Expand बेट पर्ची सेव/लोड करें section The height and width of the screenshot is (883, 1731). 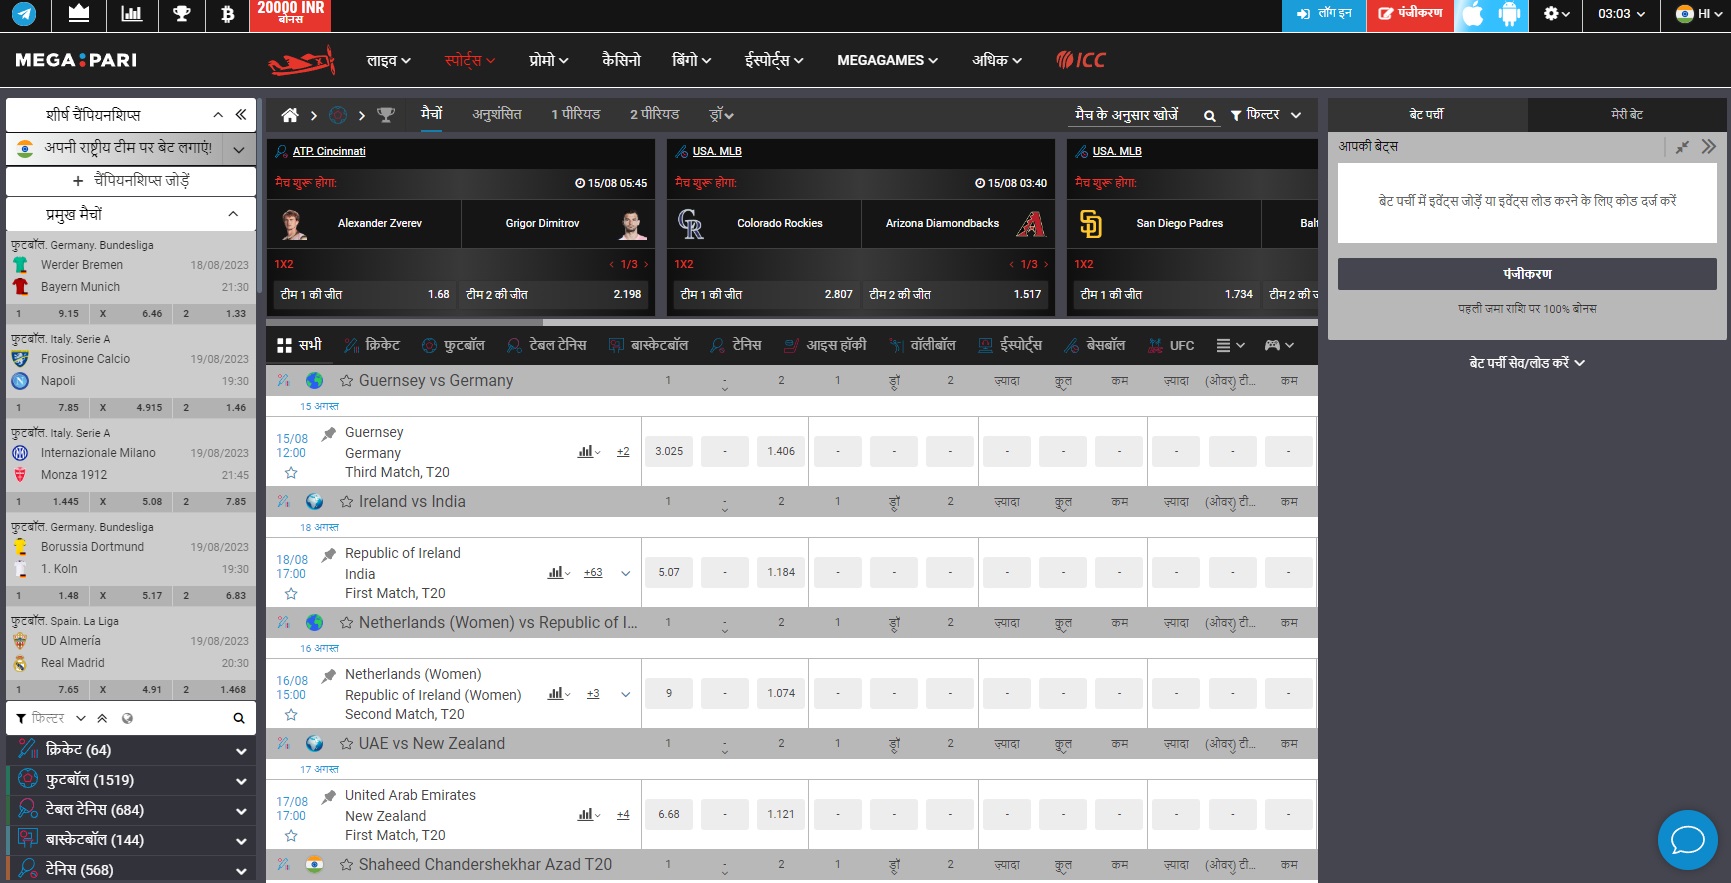click(1527, 363)
